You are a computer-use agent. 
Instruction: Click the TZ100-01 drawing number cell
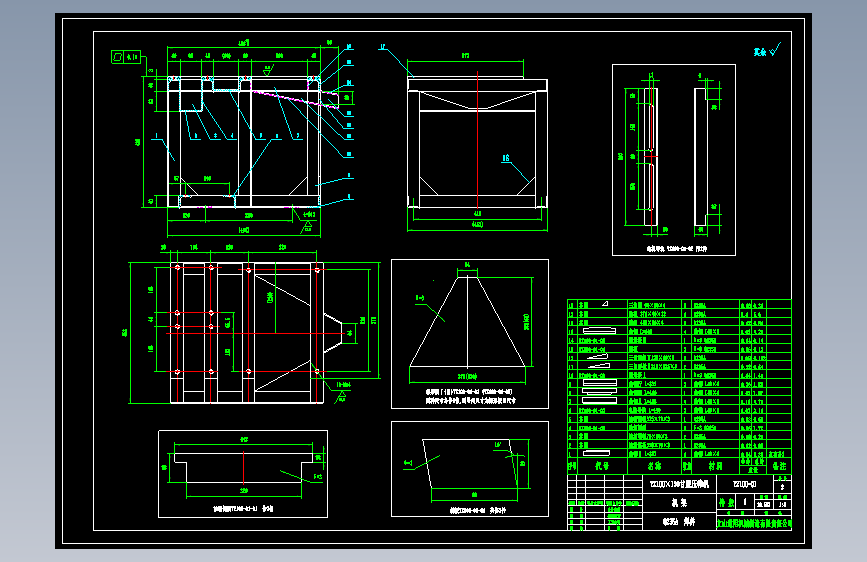(744, 484)
